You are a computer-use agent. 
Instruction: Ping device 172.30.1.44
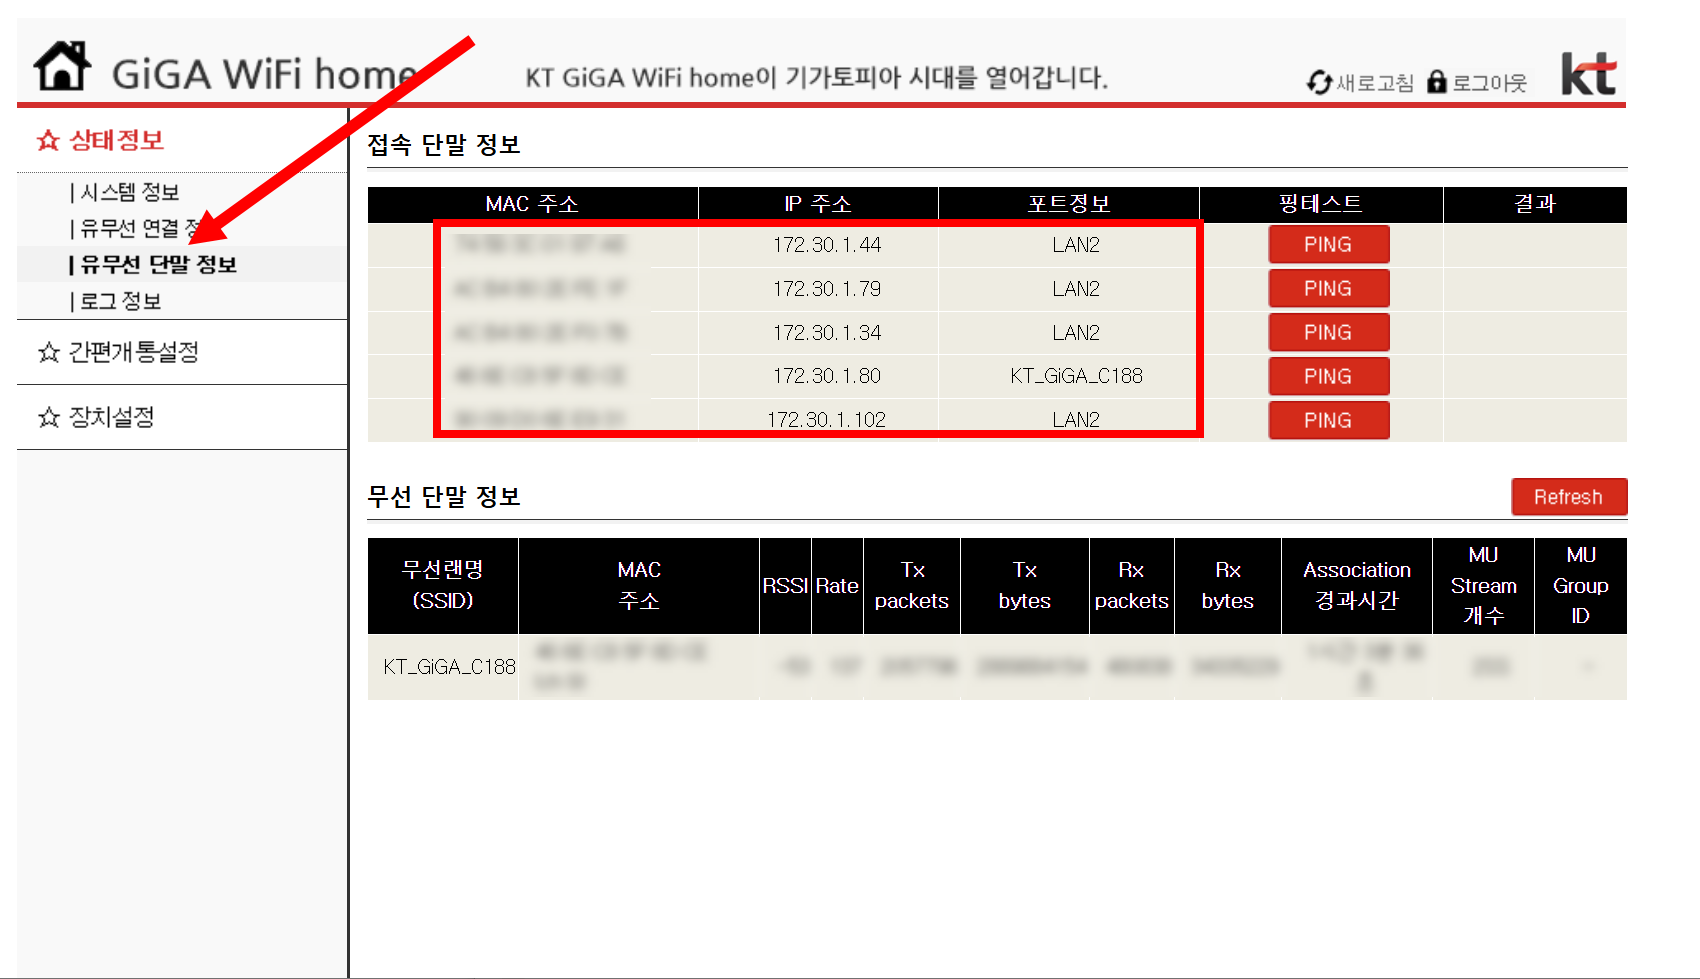click(1328, 245)
